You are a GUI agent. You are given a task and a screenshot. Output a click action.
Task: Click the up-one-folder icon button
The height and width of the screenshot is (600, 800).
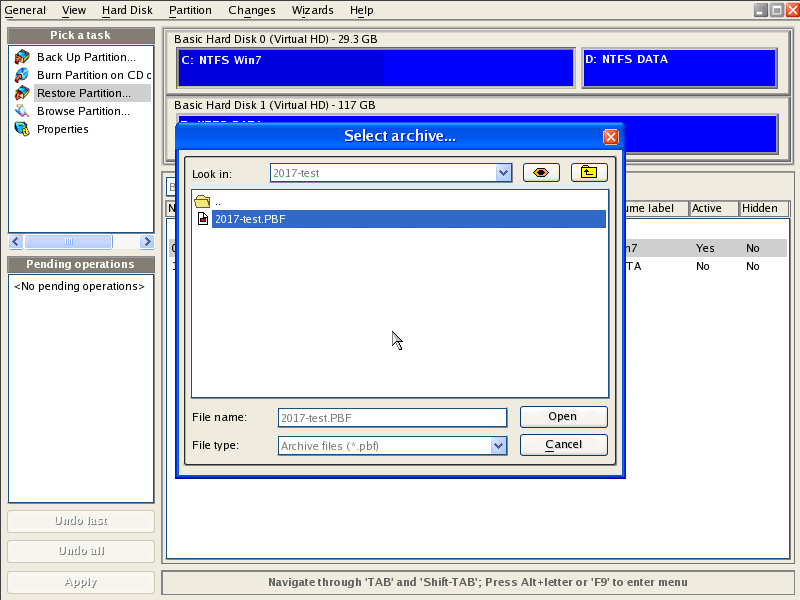pyautogui.click(x=589, y=173)
